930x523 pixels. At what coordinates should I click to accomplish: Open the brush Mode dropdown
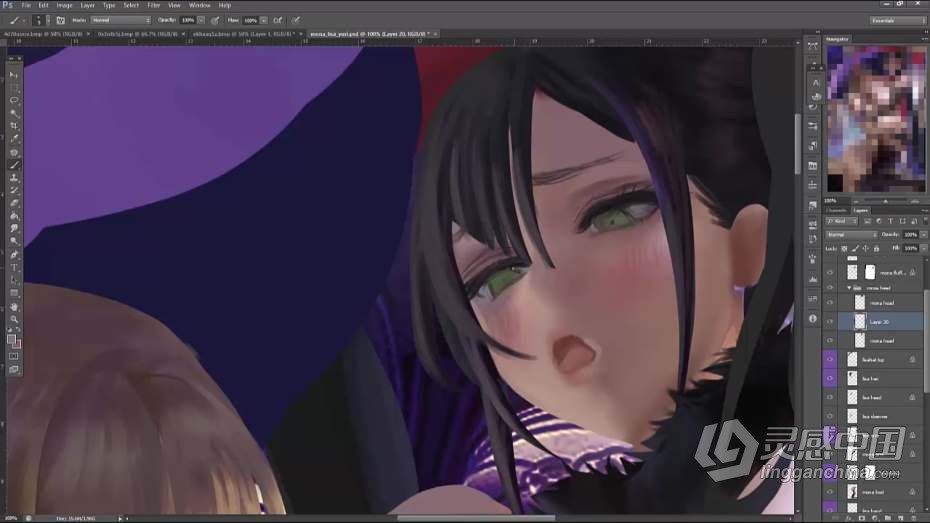pos(120,19)
